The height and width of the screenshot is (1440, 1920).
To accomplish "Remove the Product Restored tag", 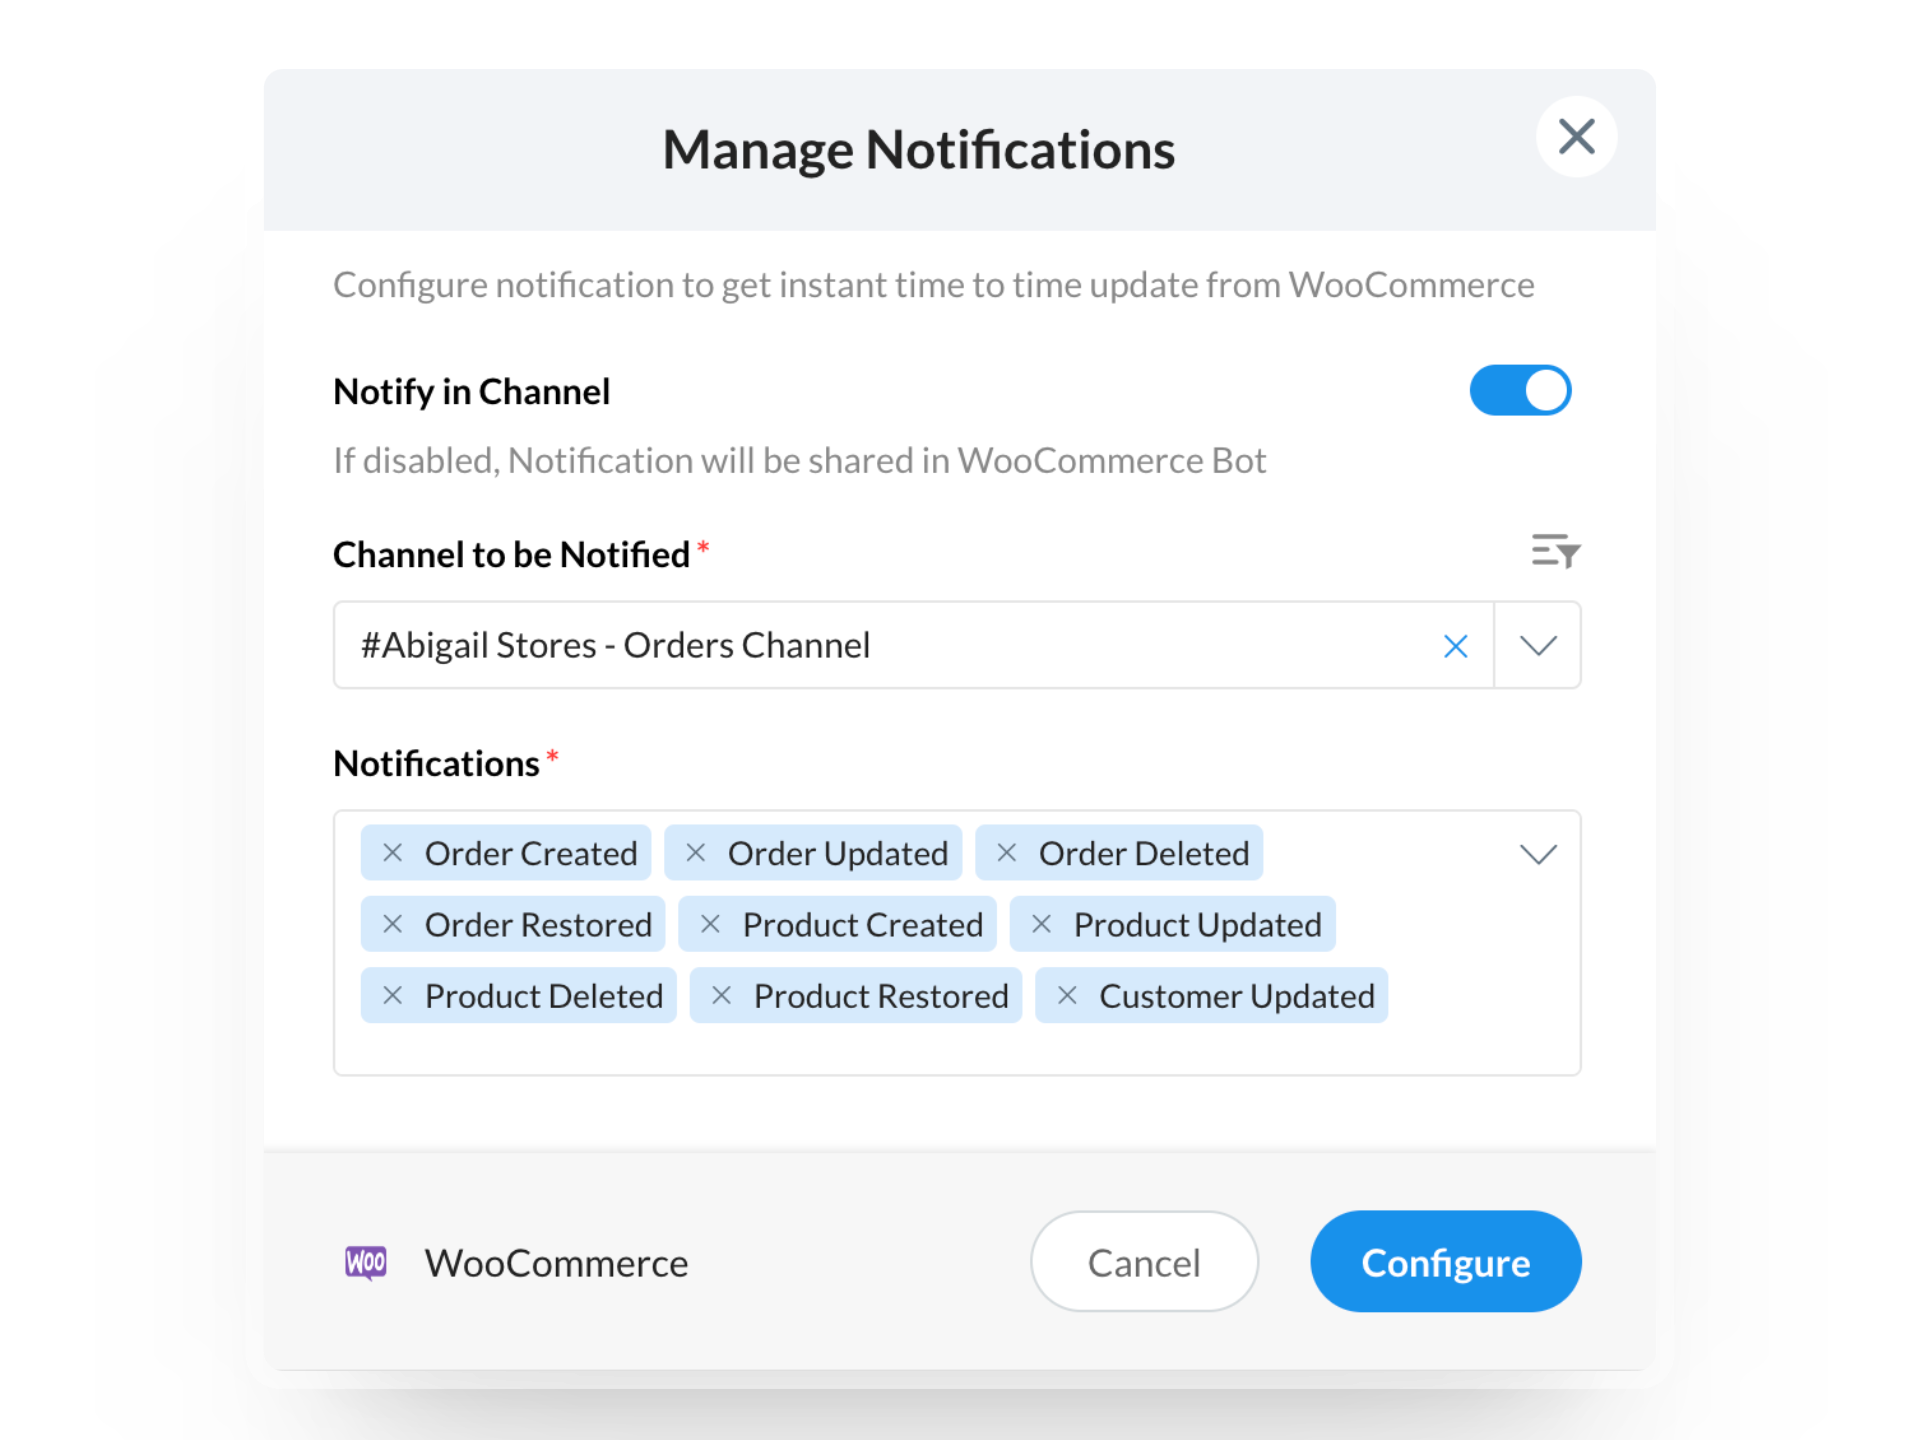I will (x=722, y=995).
